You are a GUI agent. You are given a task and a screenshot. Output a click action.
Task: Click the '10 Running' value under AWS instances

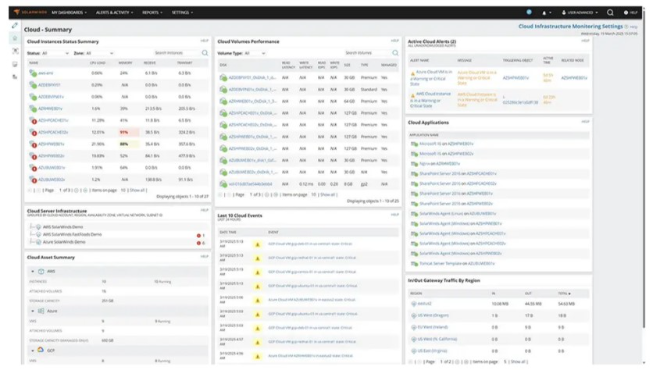pos(162,282)
